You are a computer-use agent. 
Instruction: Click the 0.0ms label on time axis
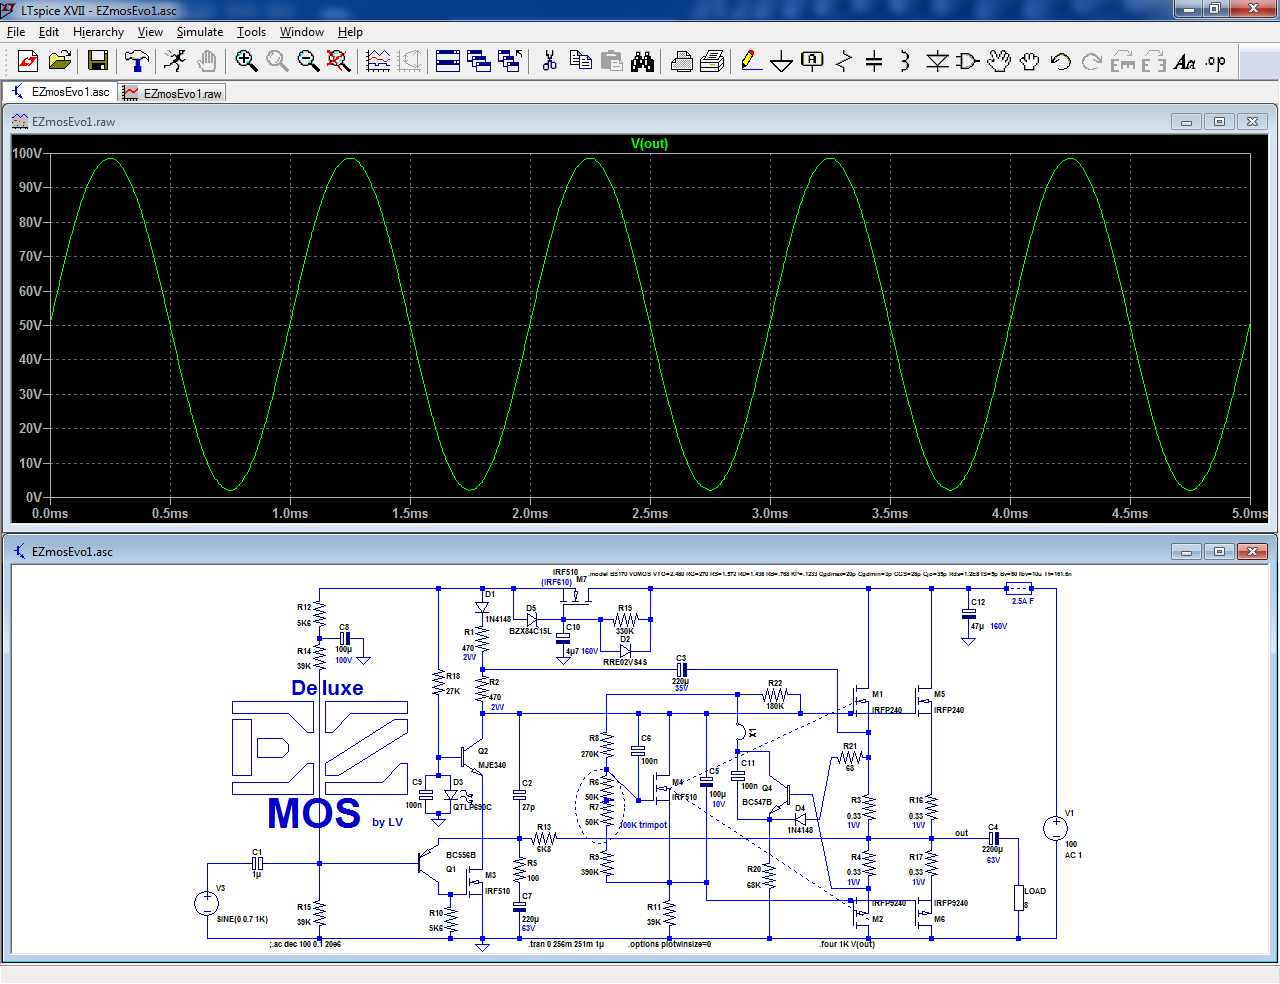[50, 513]
